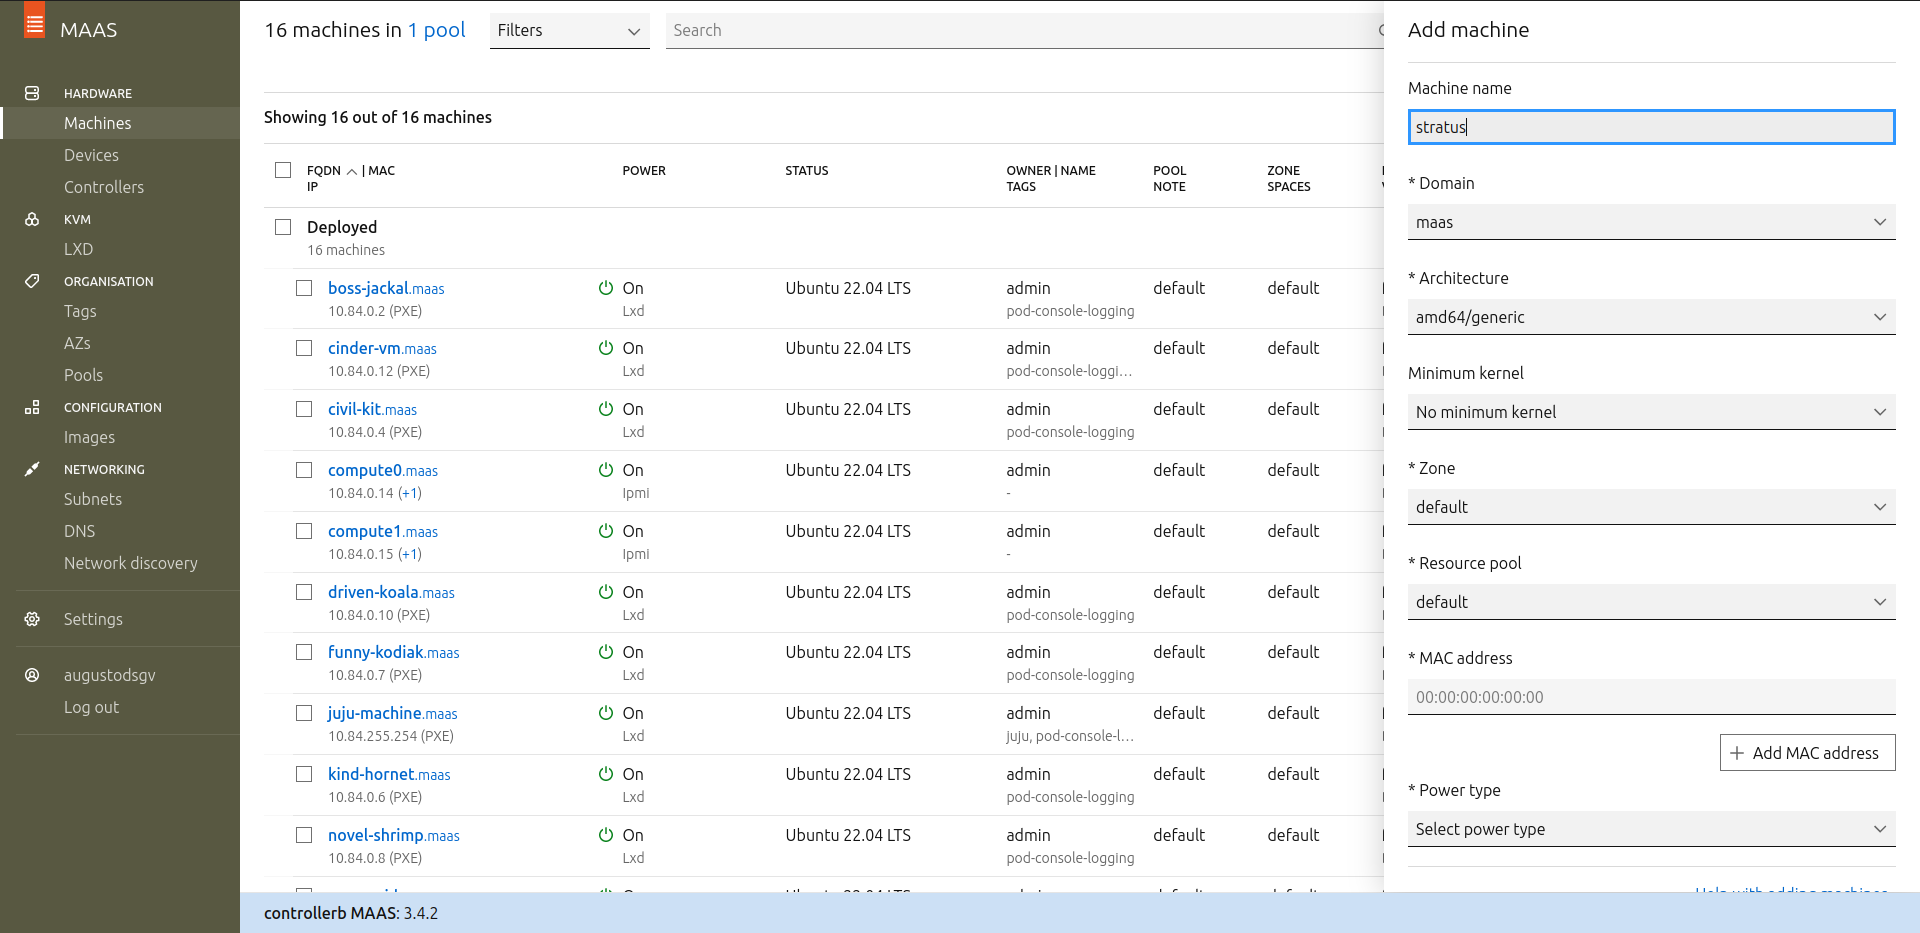Screen dimensions: 1920x933
Task: Select the civil-kit checkbox
Action: coord(304,409)
